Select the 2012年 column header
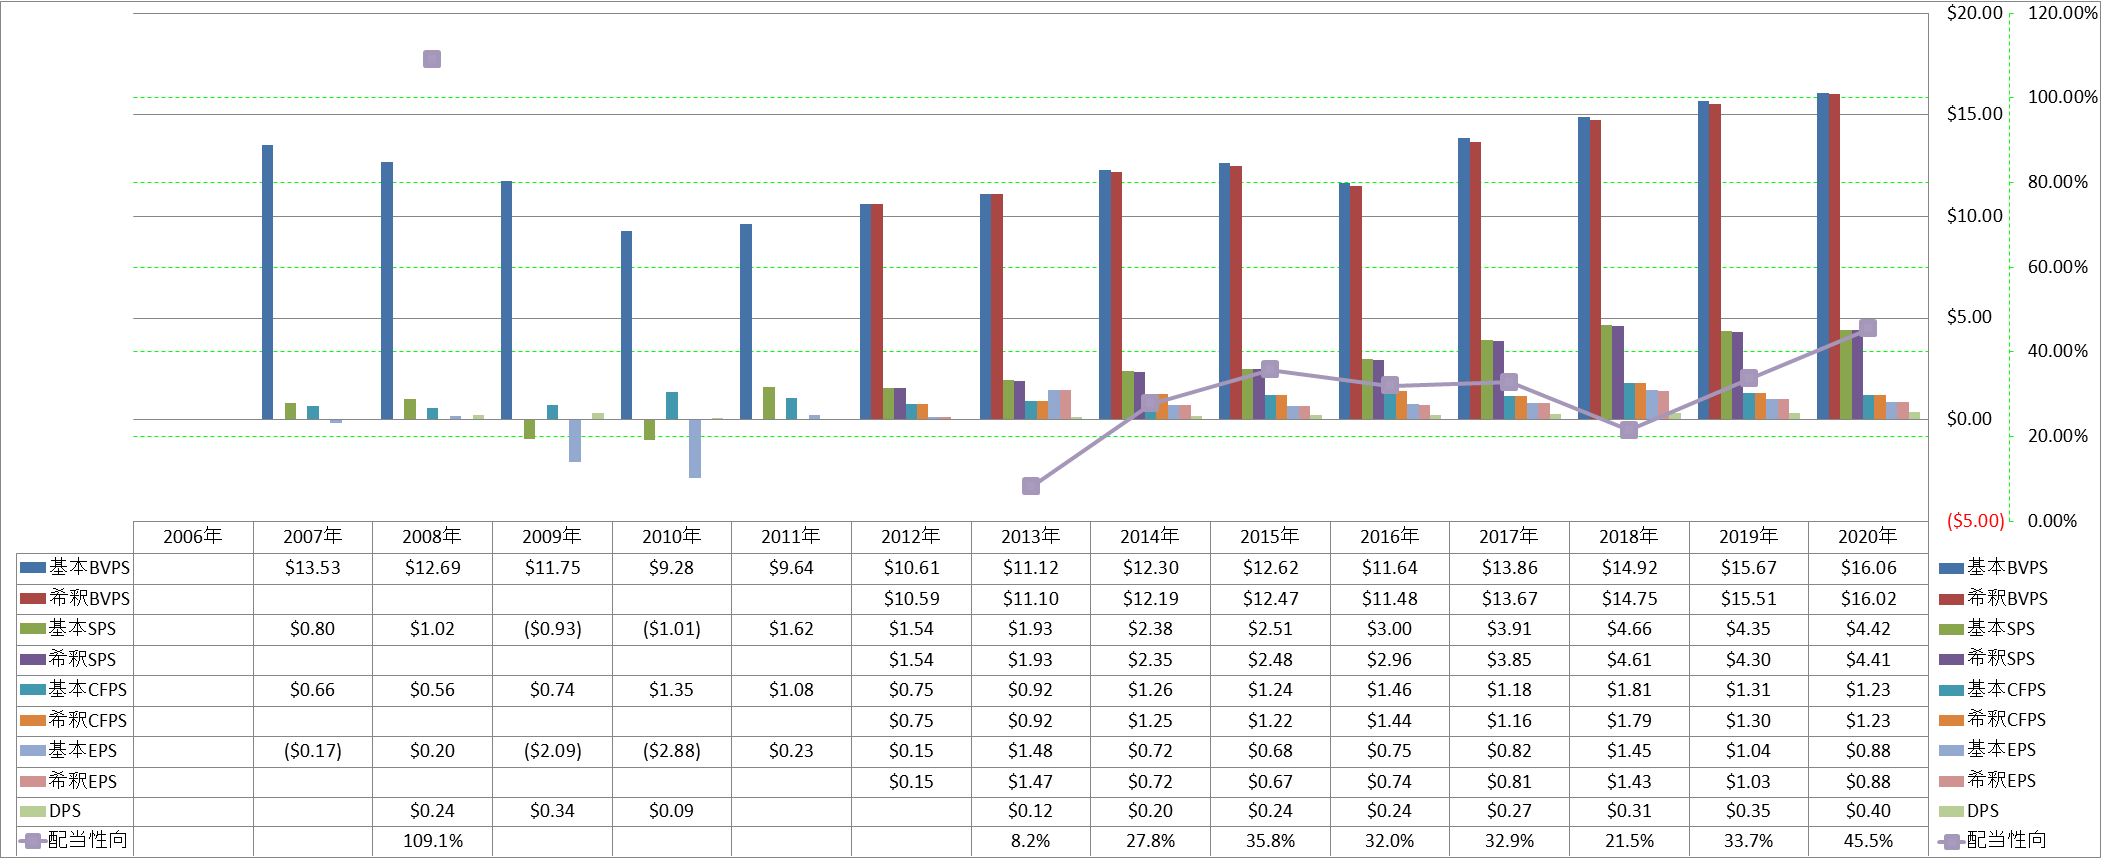Viewport: 2101px width, 858px height. click(x=911, y=537)
